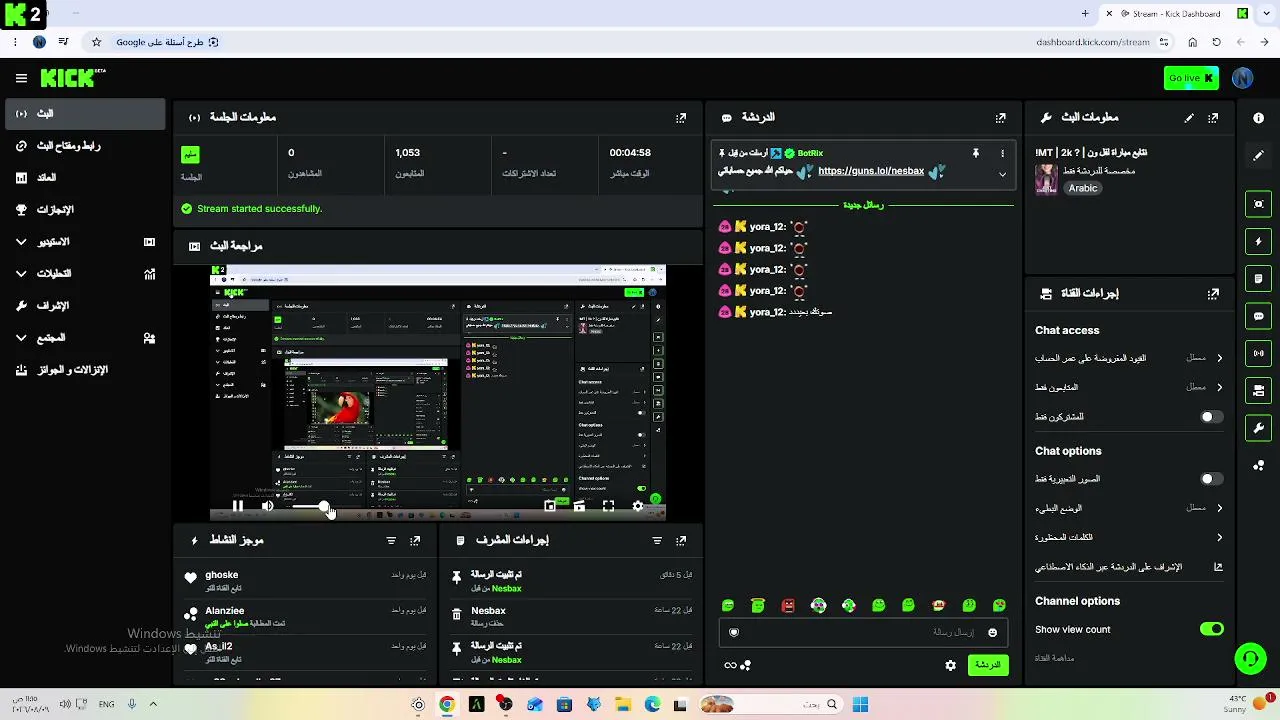Toggle the wrench stream info icon in the right rail
The width and height of the screenshot is (1280, 720).
(1259, 428)
